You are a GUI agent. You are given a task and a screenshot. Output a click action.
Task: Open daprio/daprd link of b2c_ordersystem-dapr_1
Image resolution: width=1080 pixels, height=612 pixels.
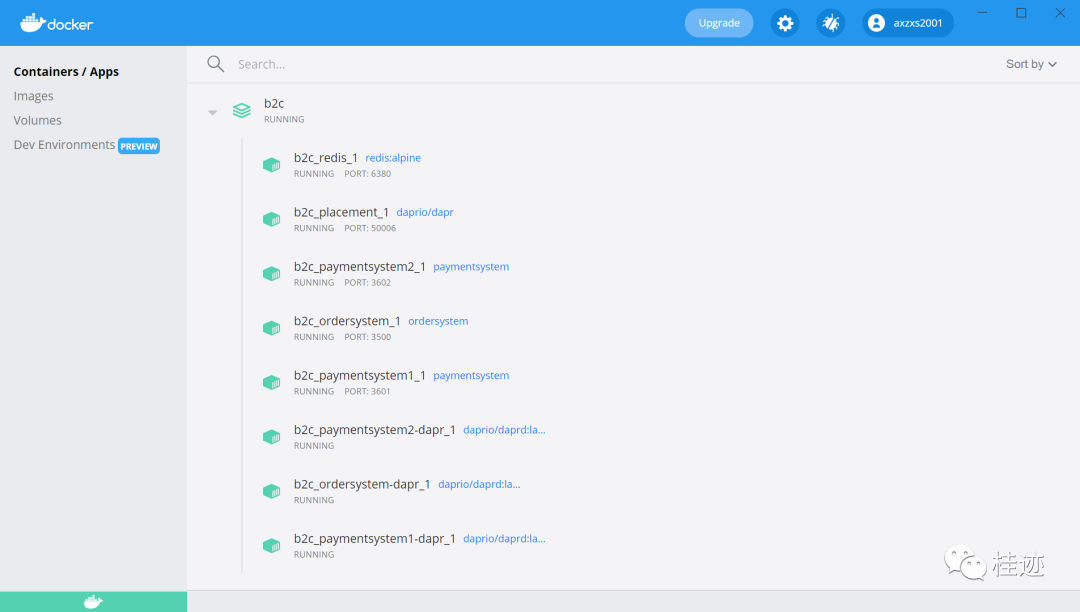[x=479, y=484]
